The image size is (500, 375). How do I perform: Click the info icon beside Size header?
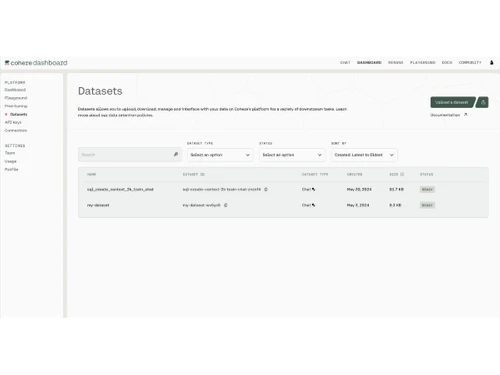click(x=402, y=174)
